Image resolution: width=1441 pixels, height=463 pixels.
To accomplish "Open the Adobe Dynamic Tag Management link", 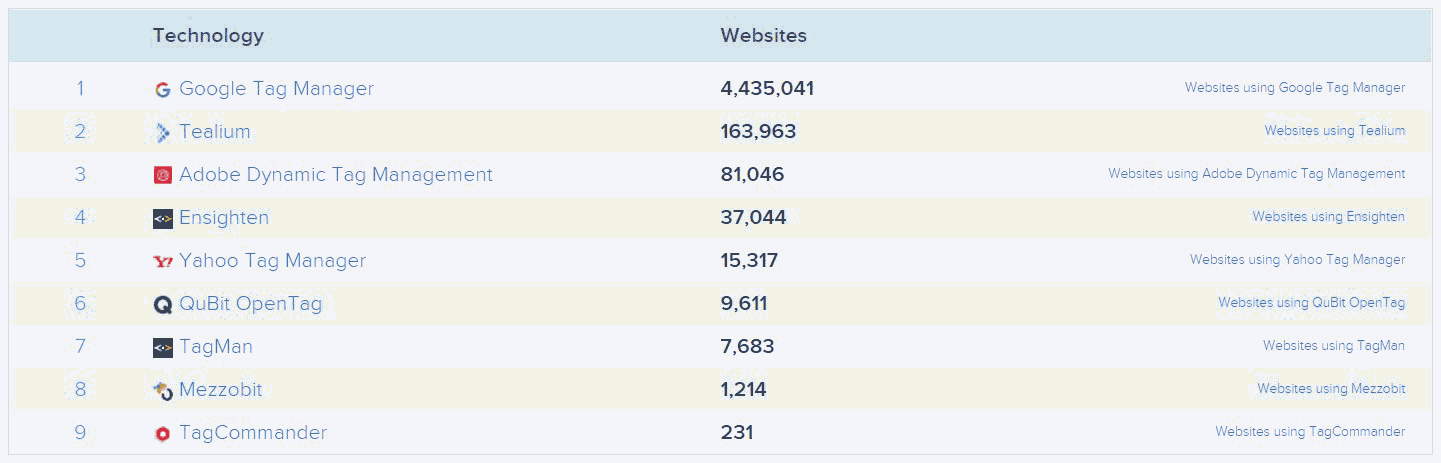I will pos(336,175).
